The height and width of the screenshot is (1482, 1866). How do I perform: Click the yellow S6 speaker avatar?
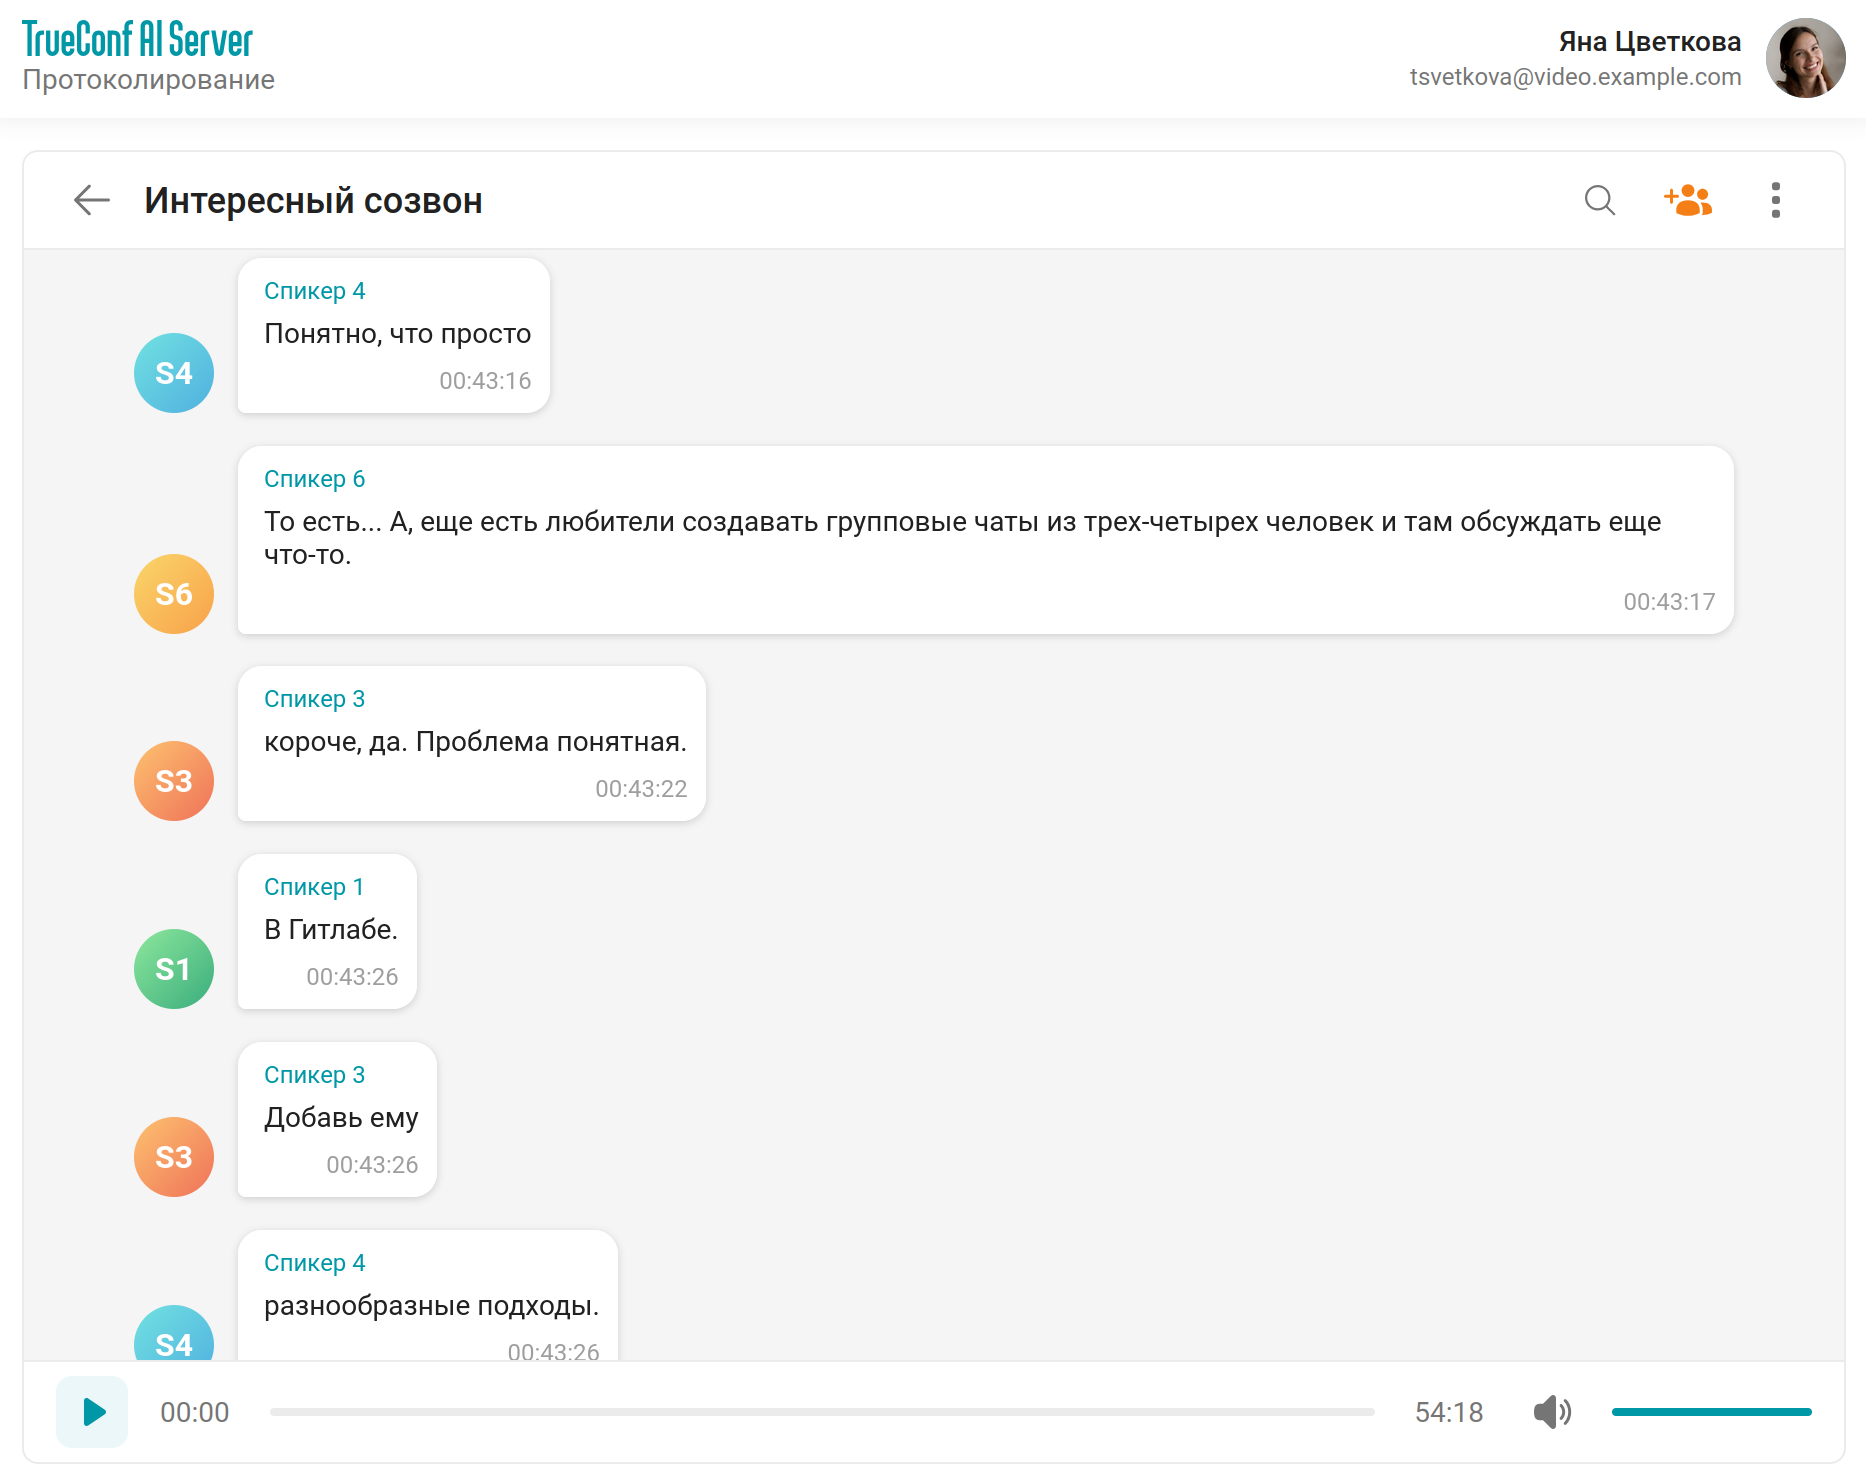174,594
